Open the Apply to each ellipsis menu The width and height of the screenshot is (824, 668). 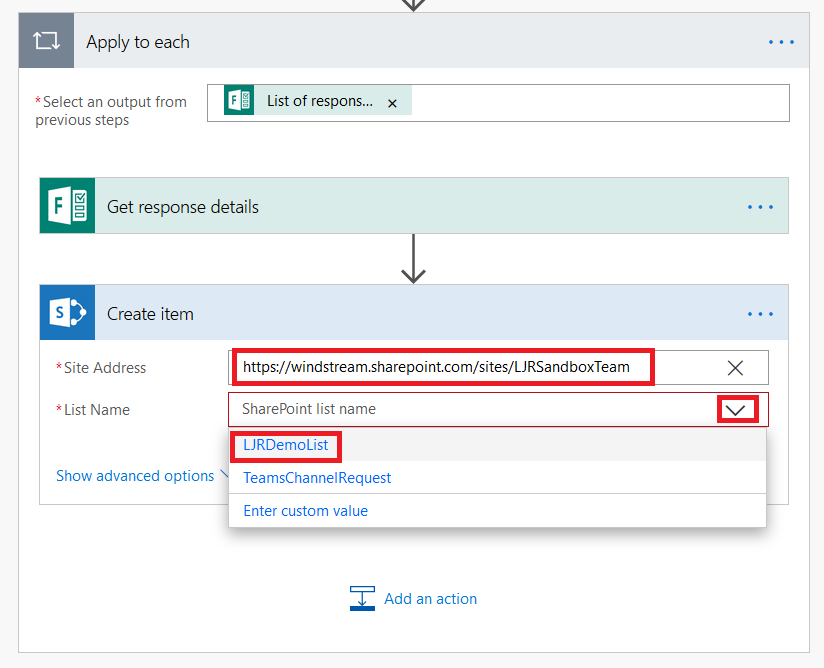click(x=781, y=42)
